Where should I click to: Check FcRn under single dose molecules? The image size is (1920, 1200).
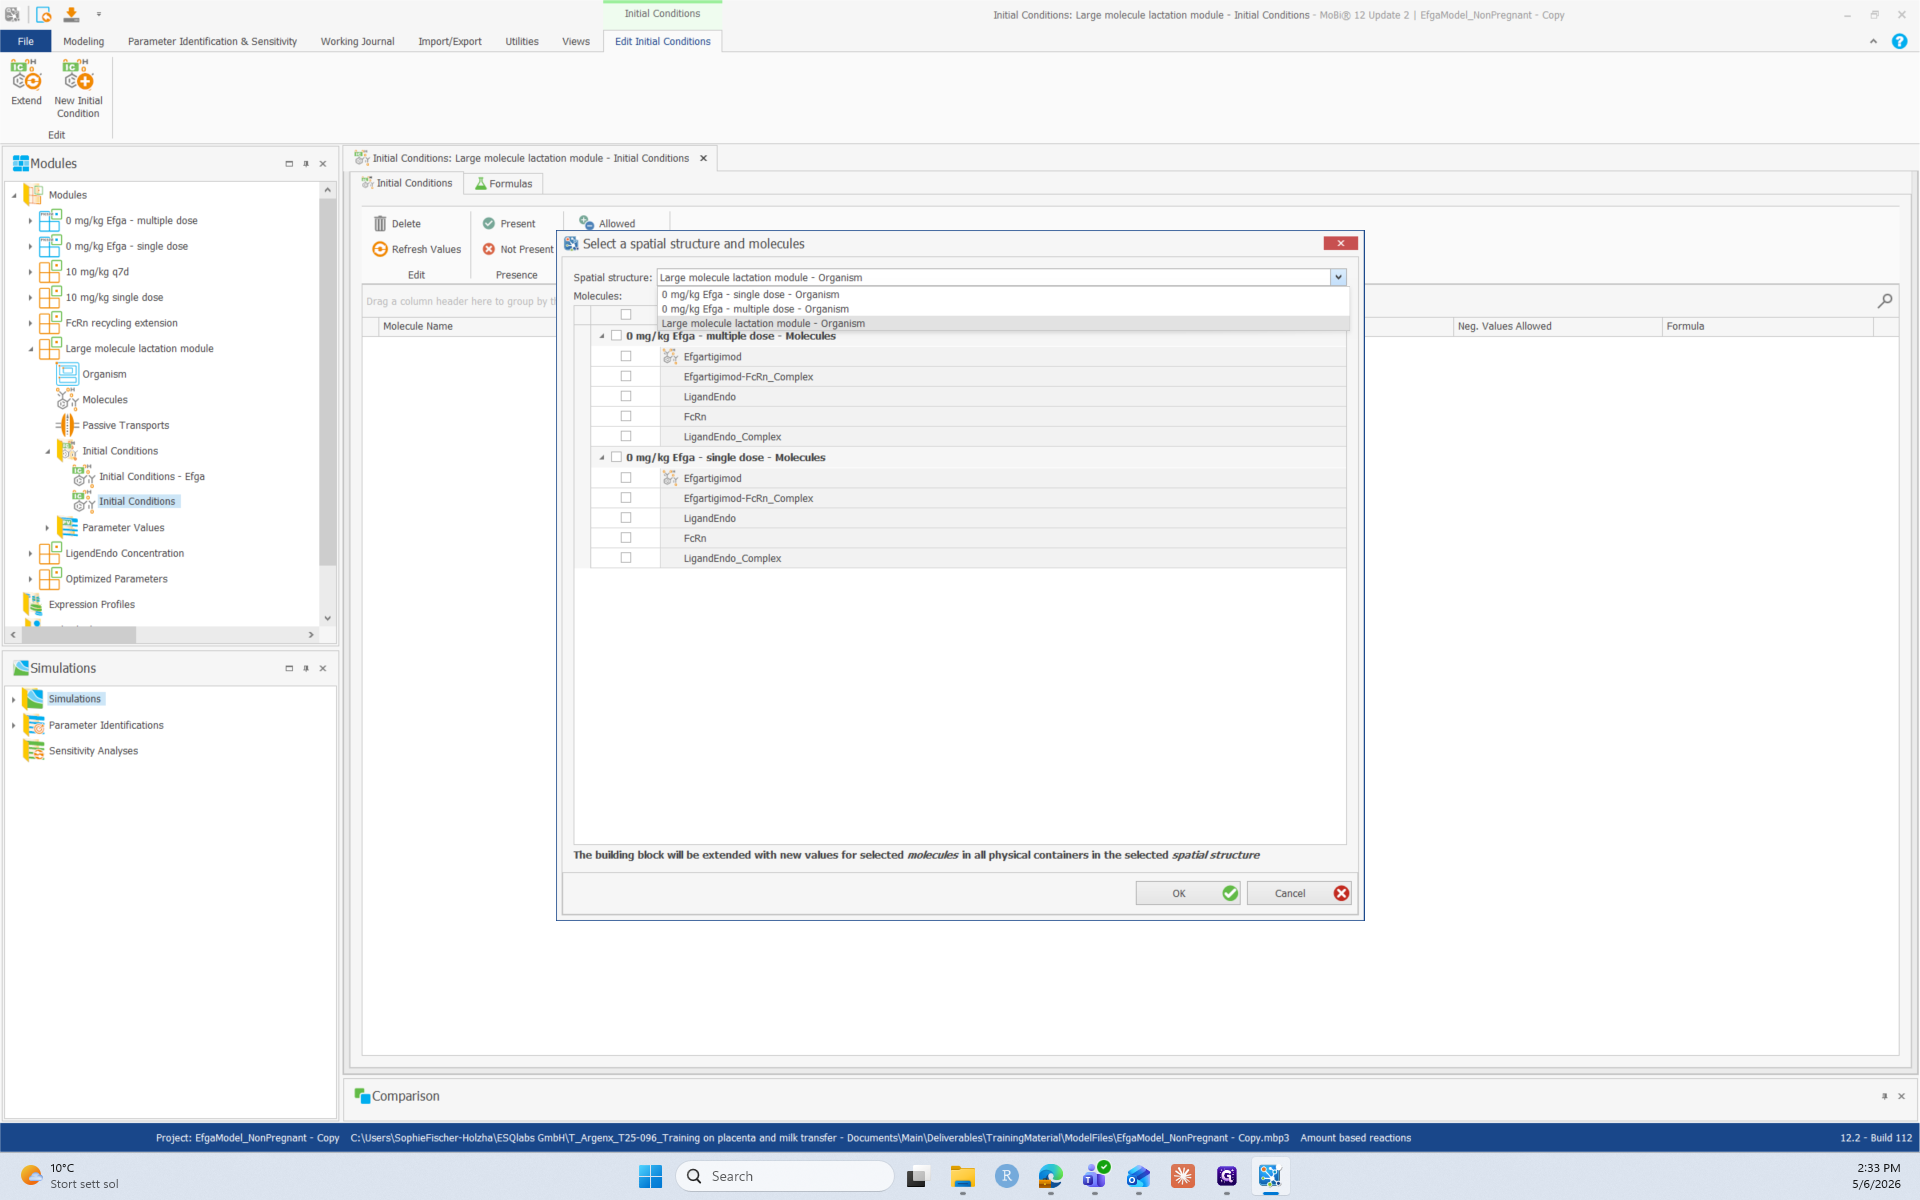click(x=626, y=538)
